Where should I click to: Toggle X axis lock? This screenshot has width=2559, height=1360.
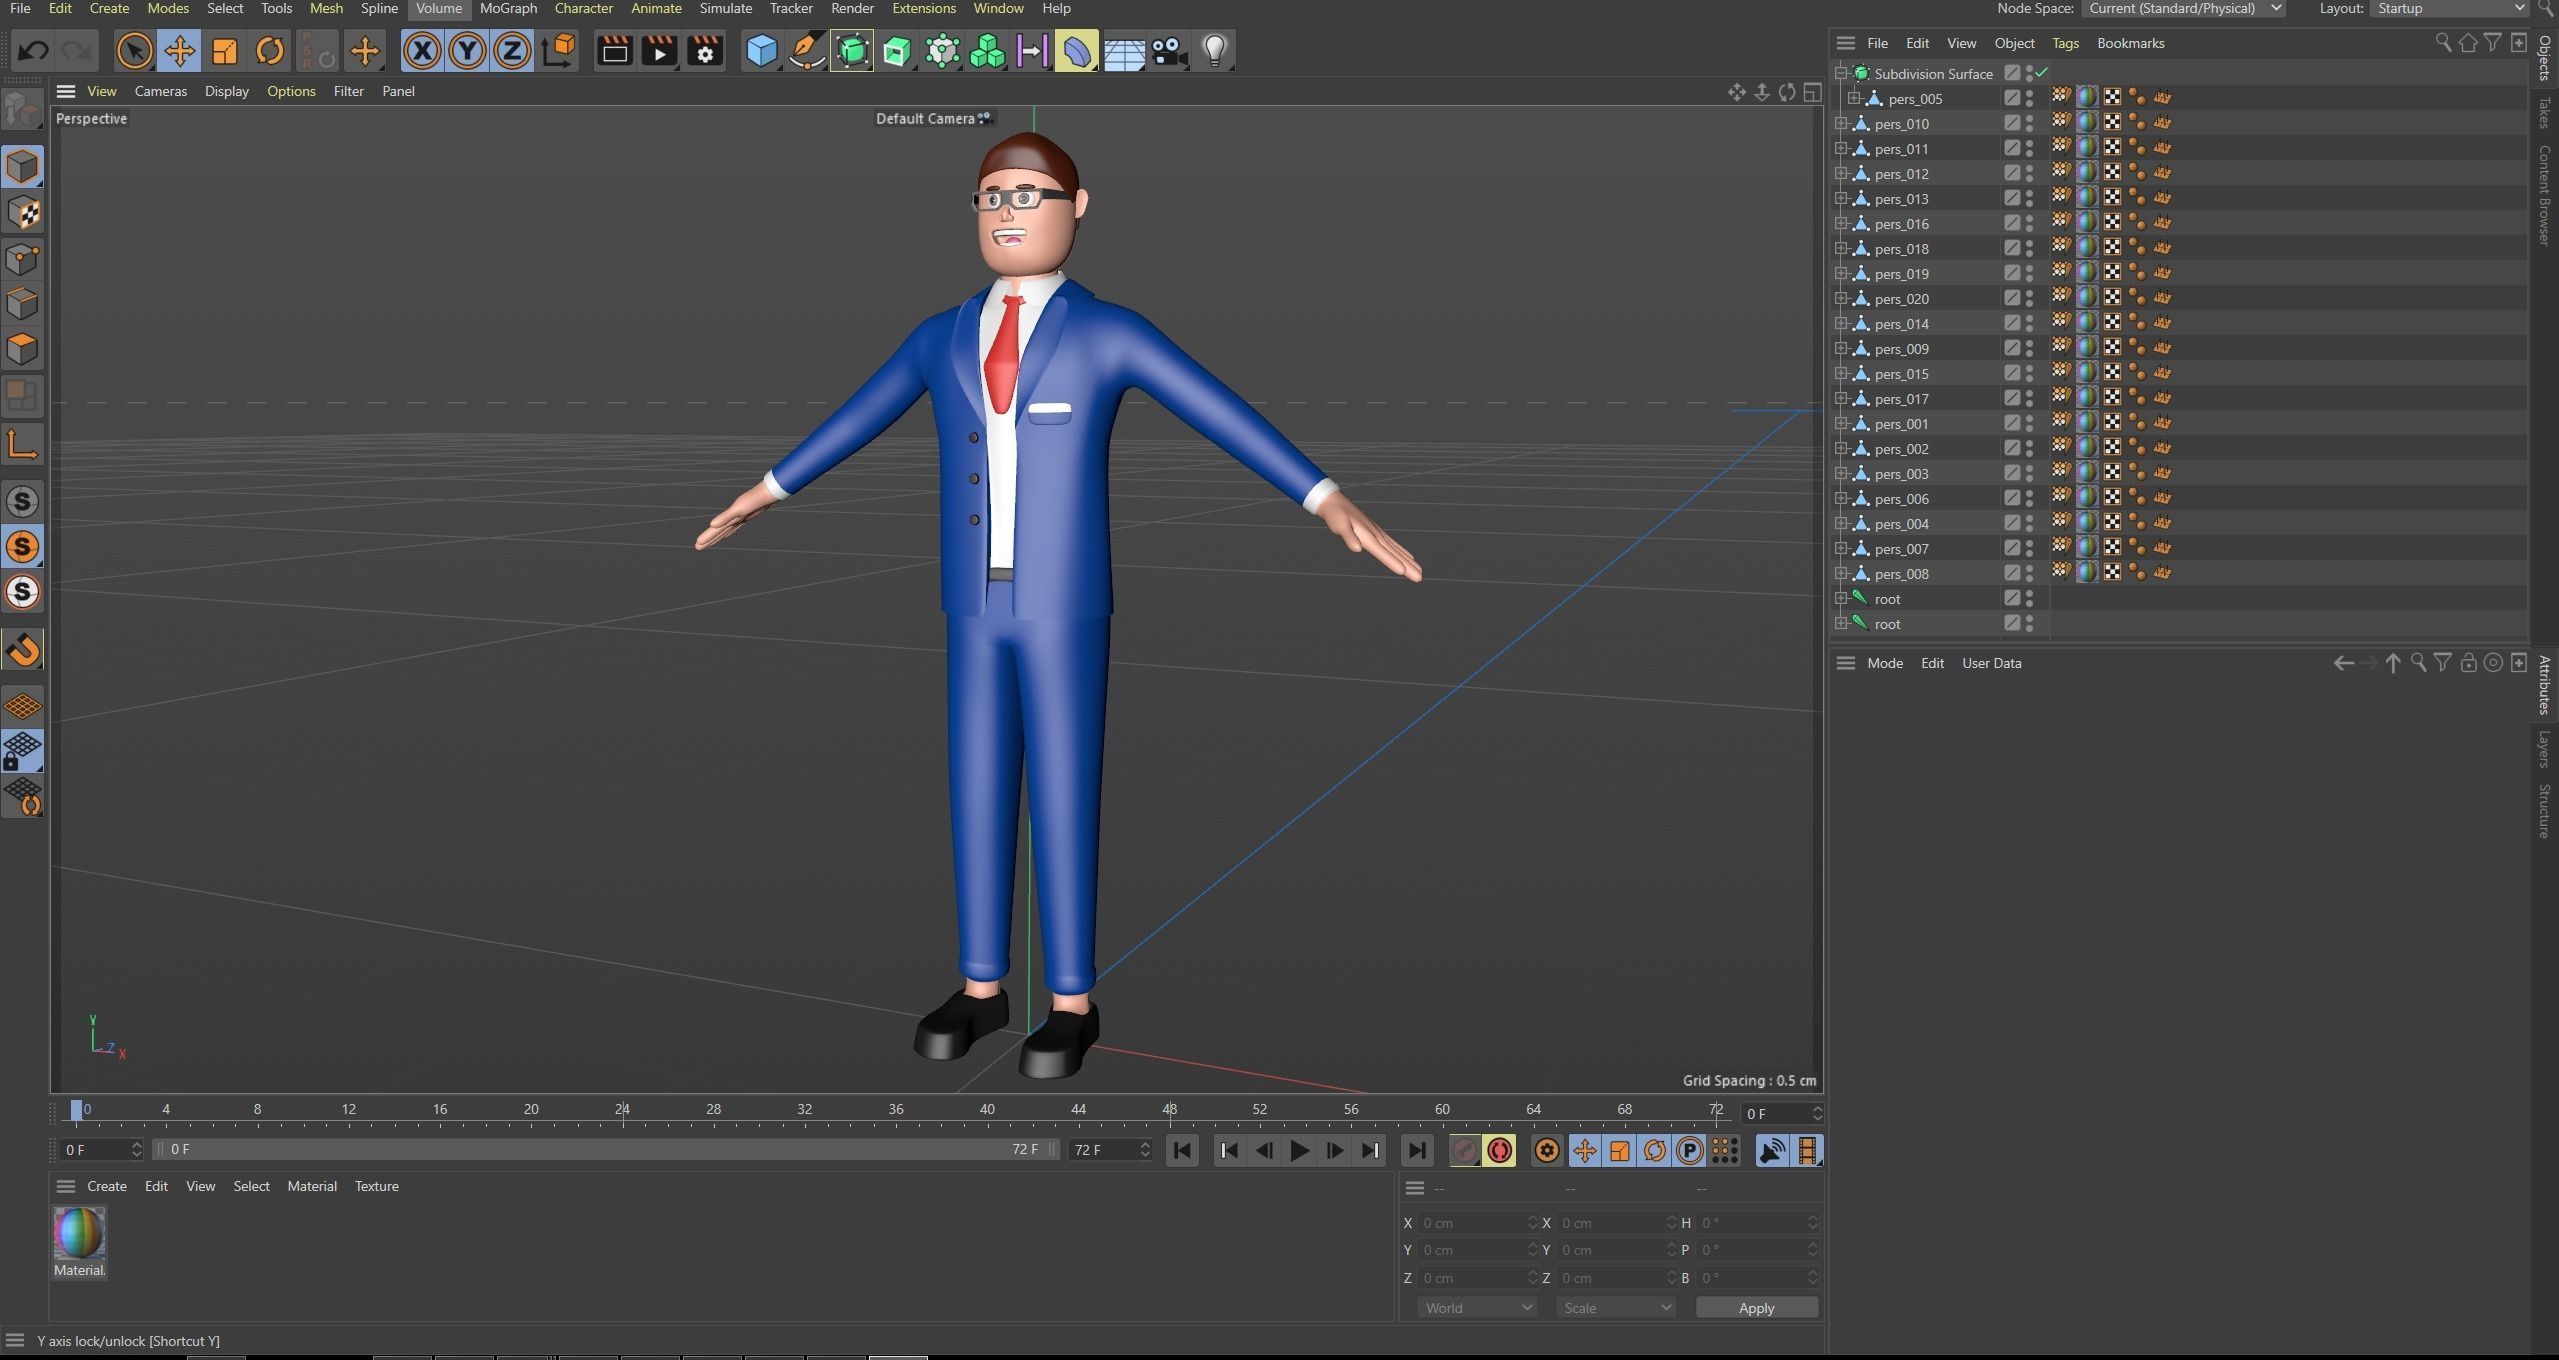tap(422, 51)
